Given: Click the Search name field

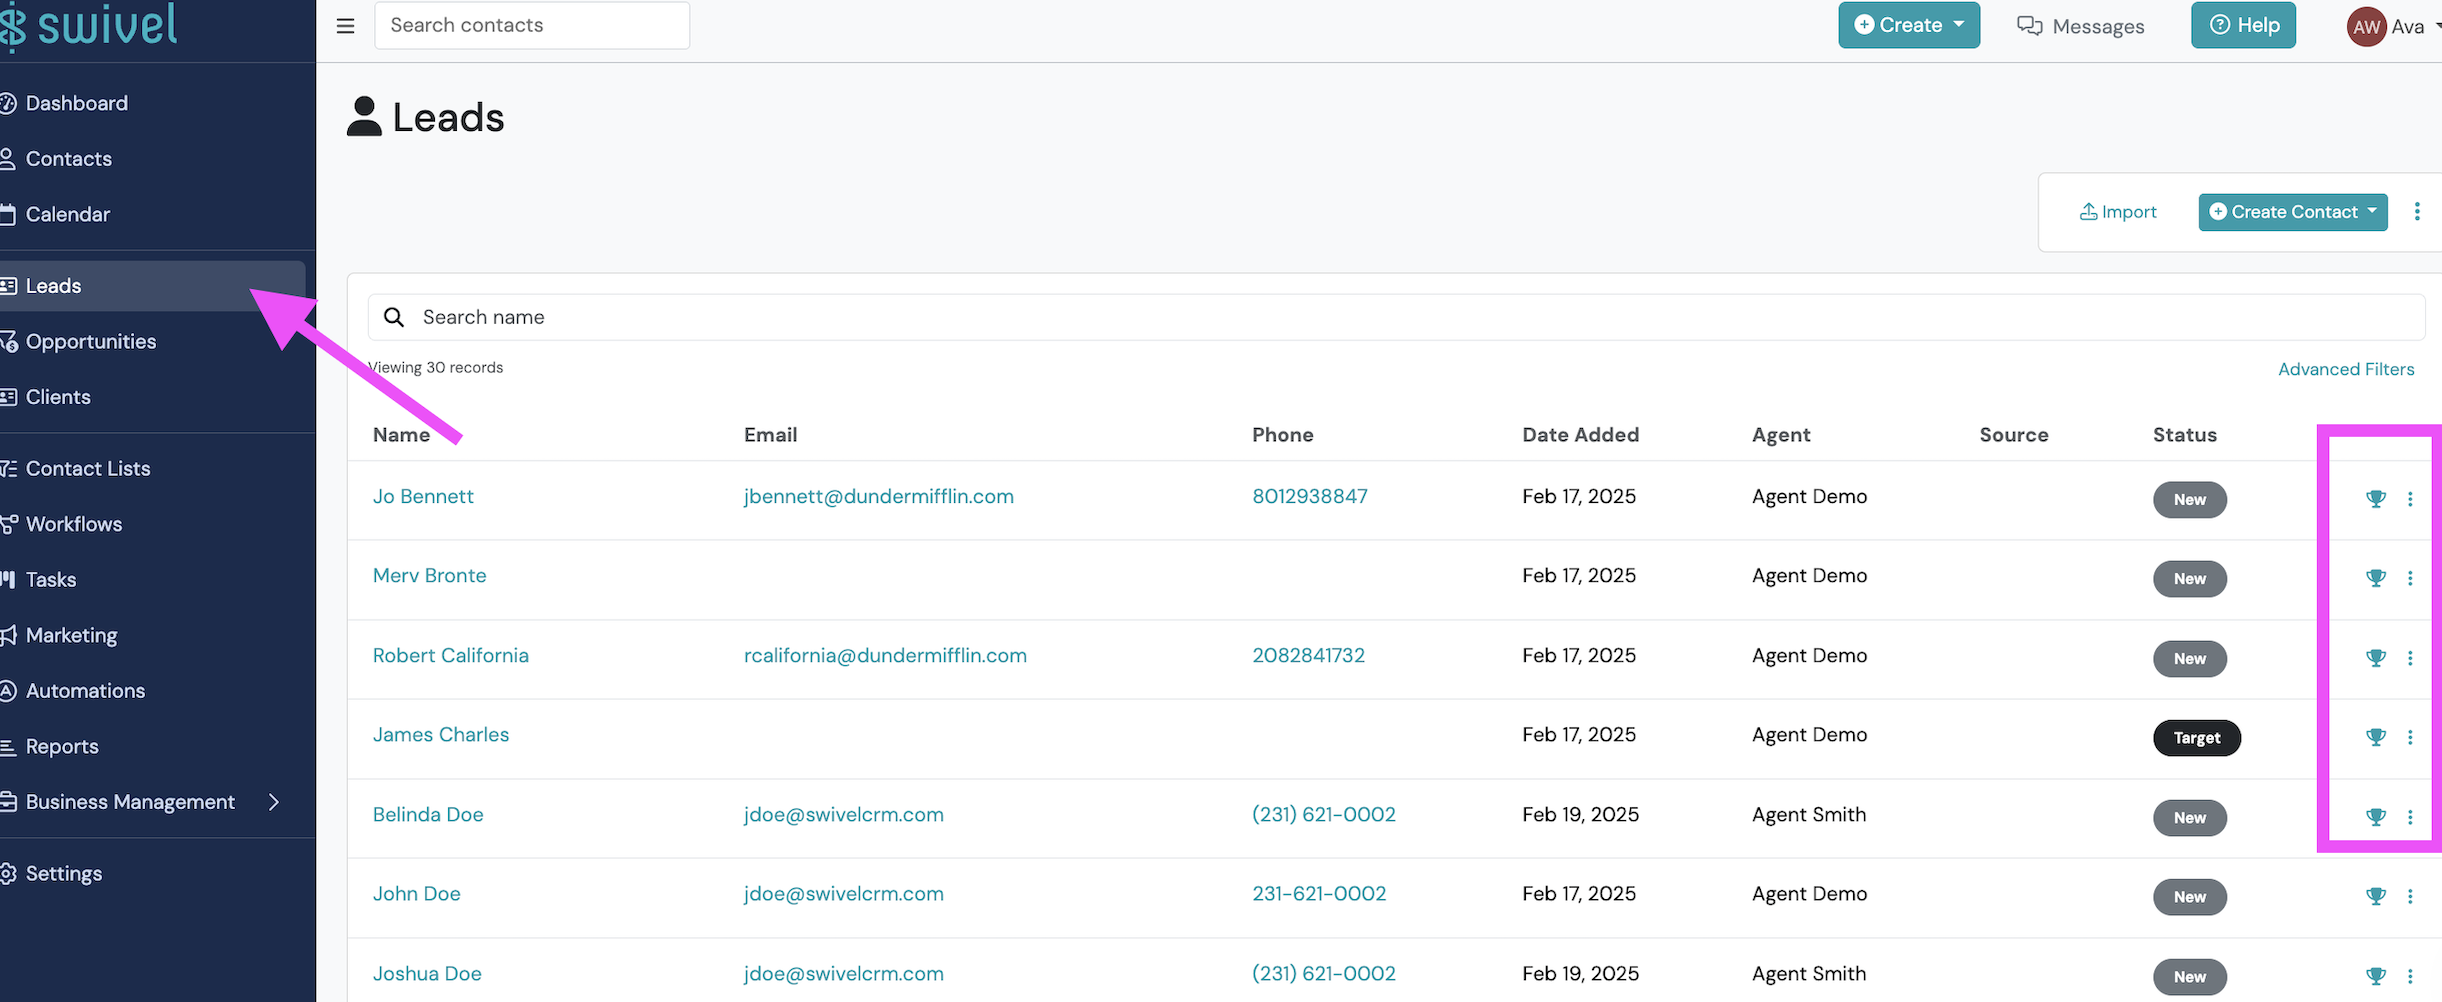Looking at the screenshot, I should tap(1396, 317).
